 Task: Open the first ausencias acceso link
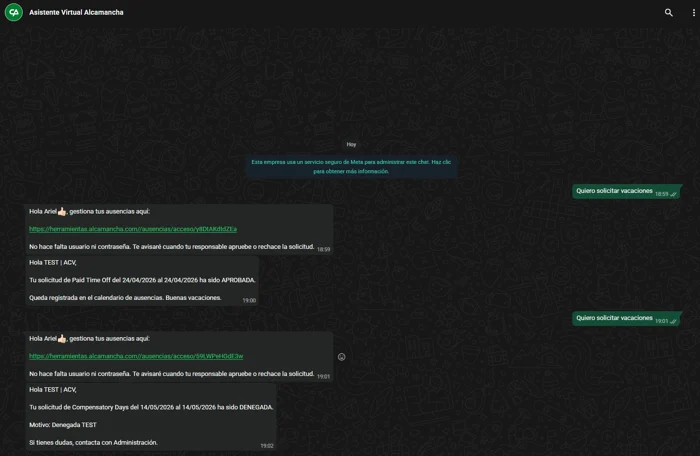[133, 229]
